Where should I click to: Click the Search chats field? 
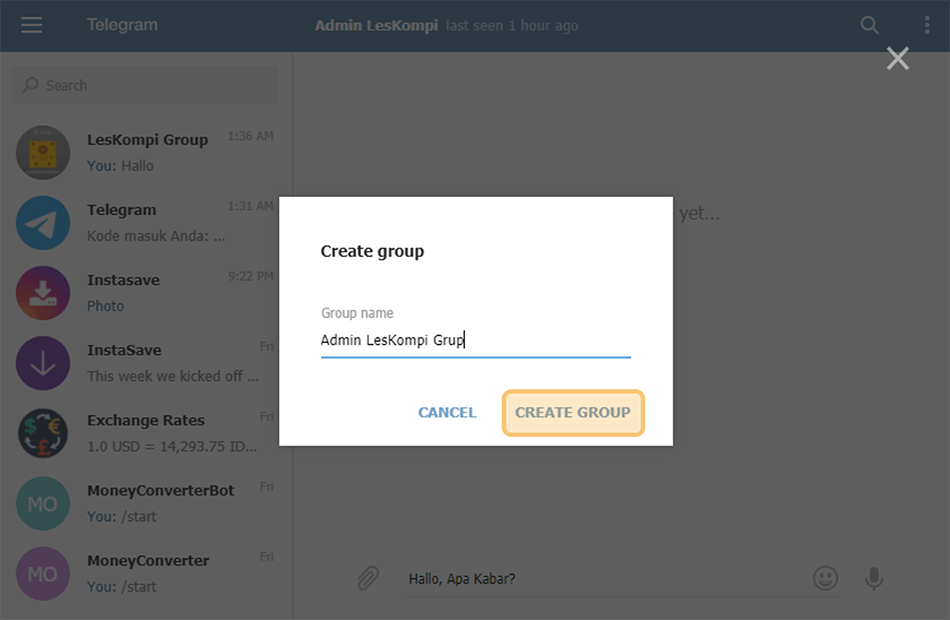[x=145, y=85]
